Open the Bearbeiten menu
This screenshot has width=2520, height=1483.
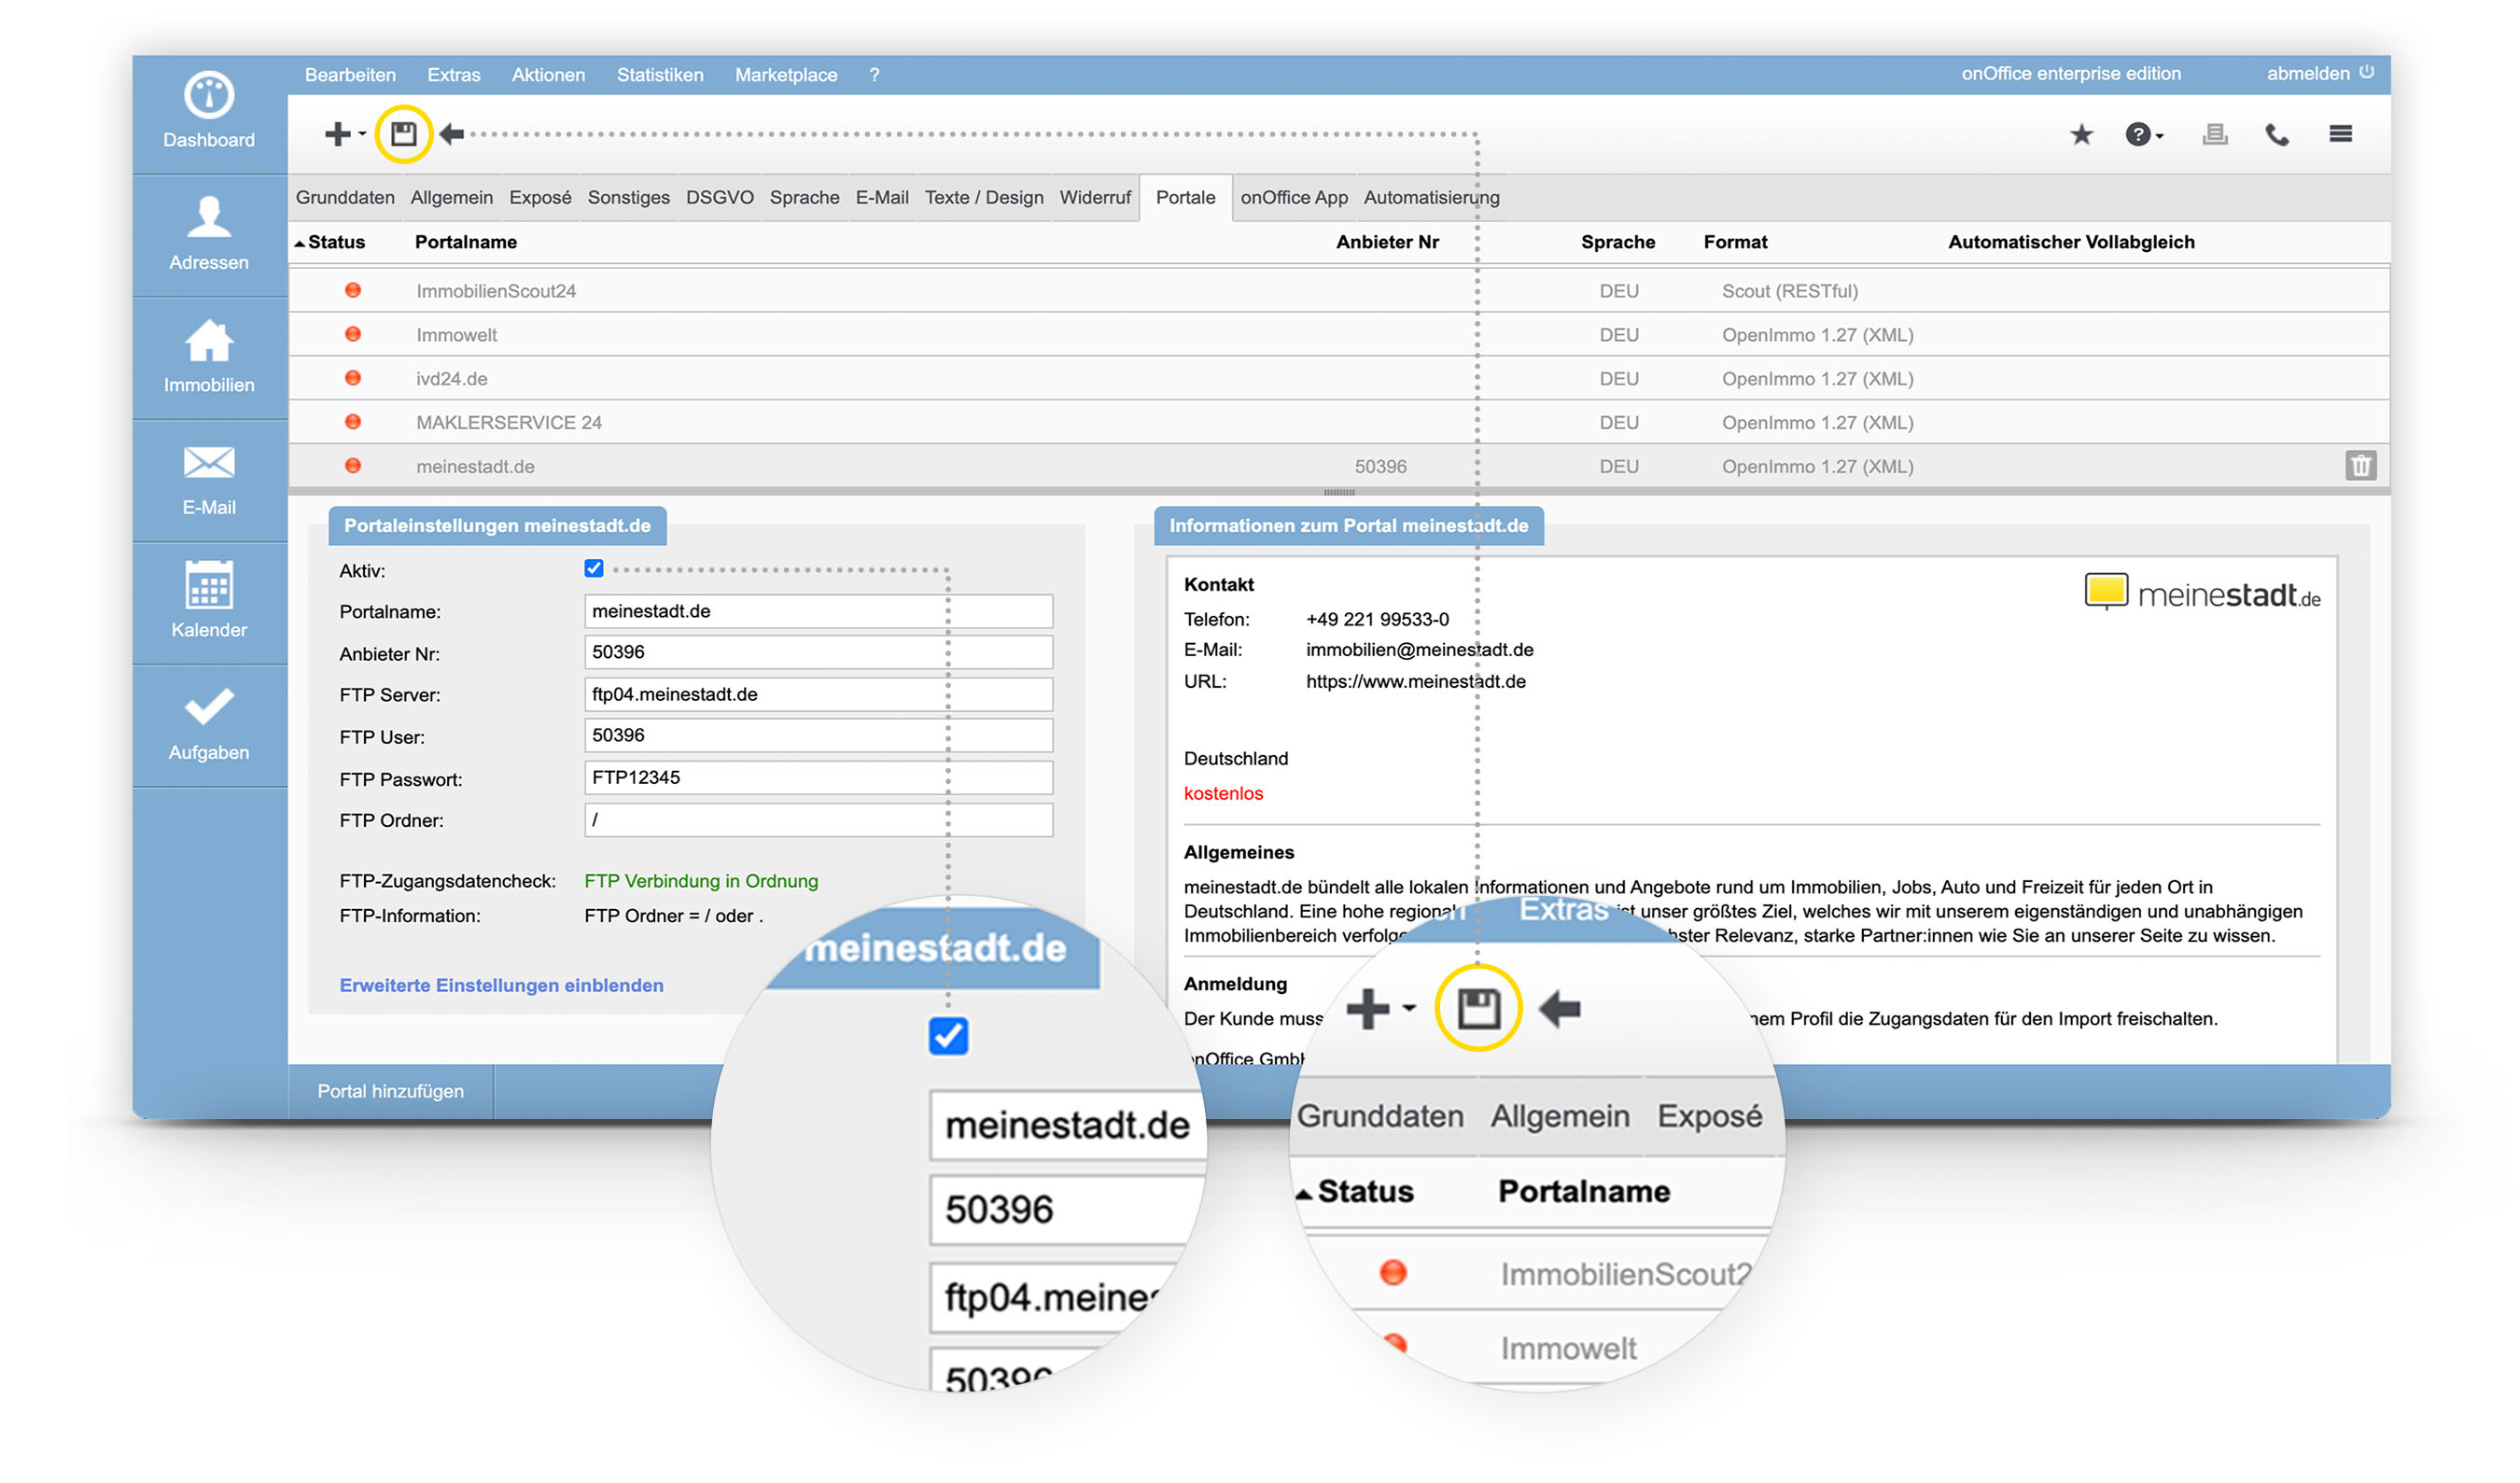(350, 75)
